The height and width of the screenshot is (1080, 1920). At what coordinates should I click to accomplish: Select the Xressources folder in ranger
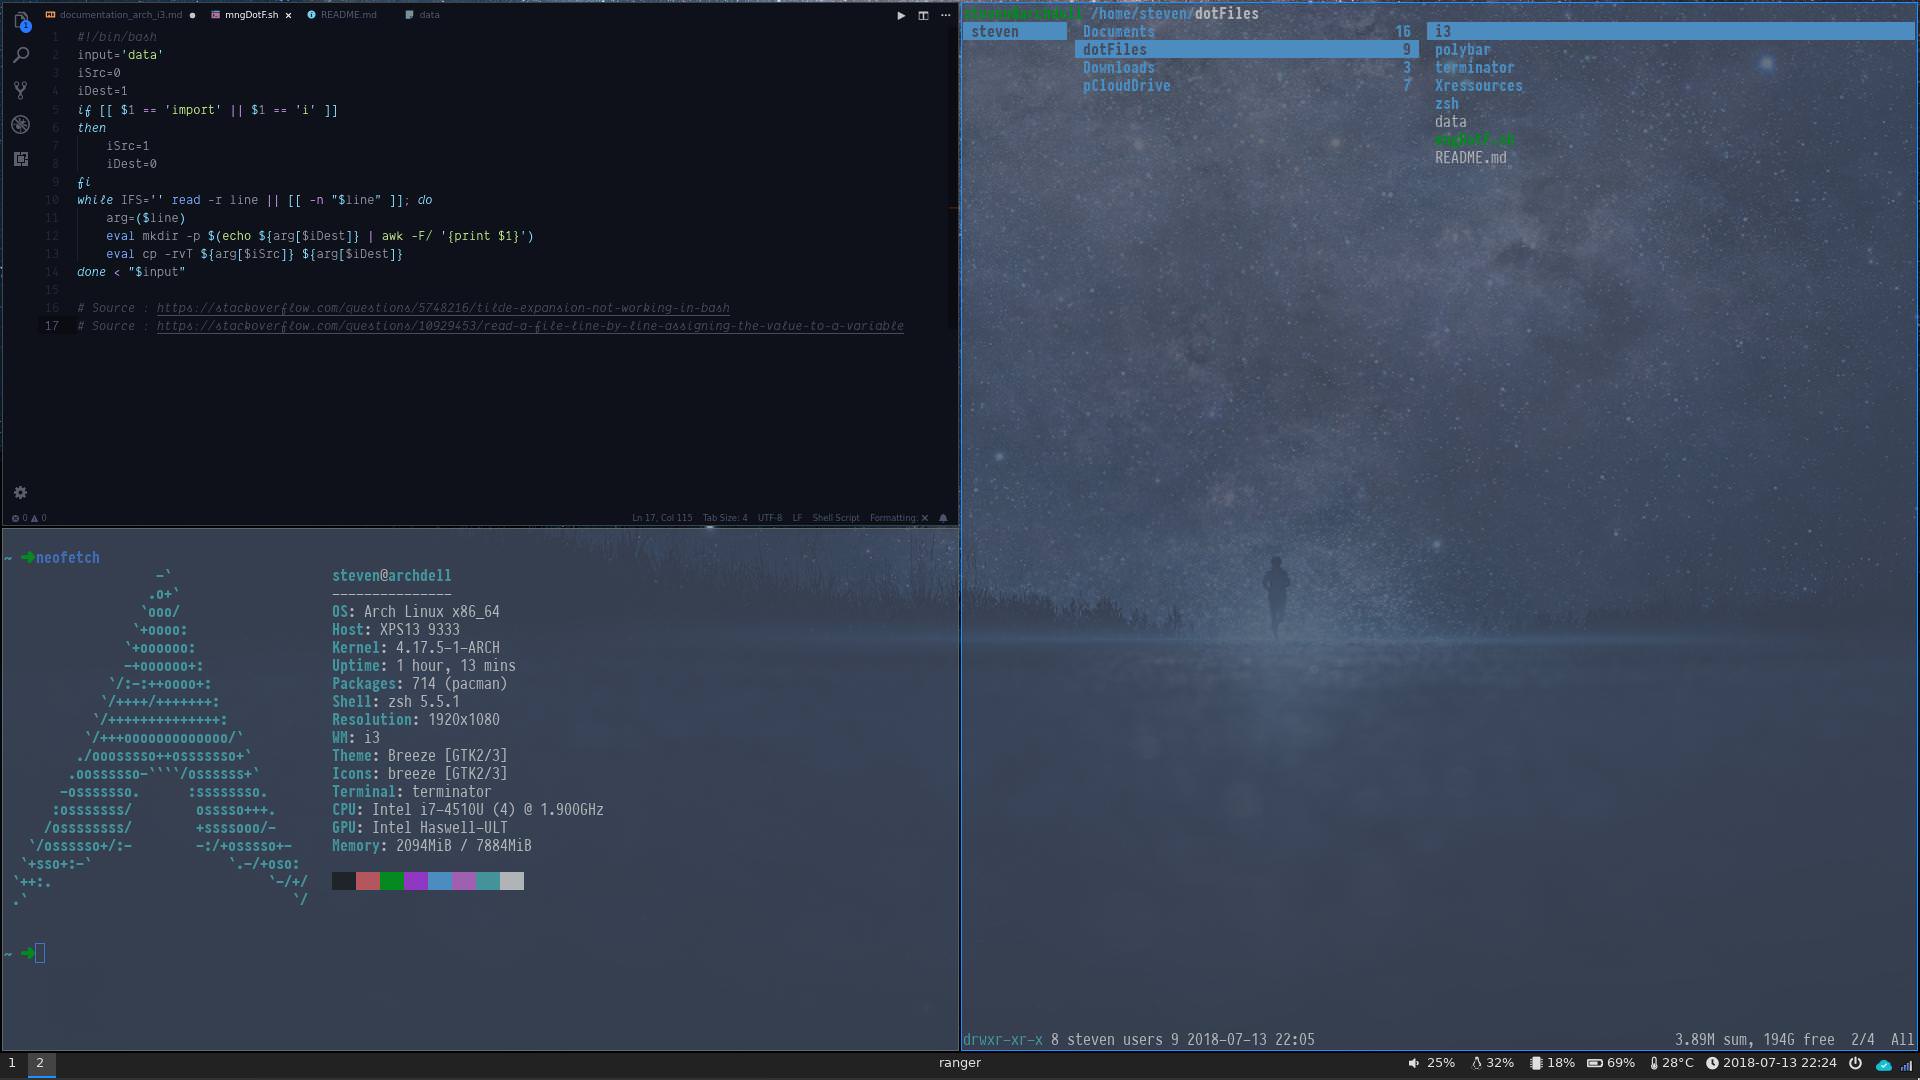point(1478,86)
